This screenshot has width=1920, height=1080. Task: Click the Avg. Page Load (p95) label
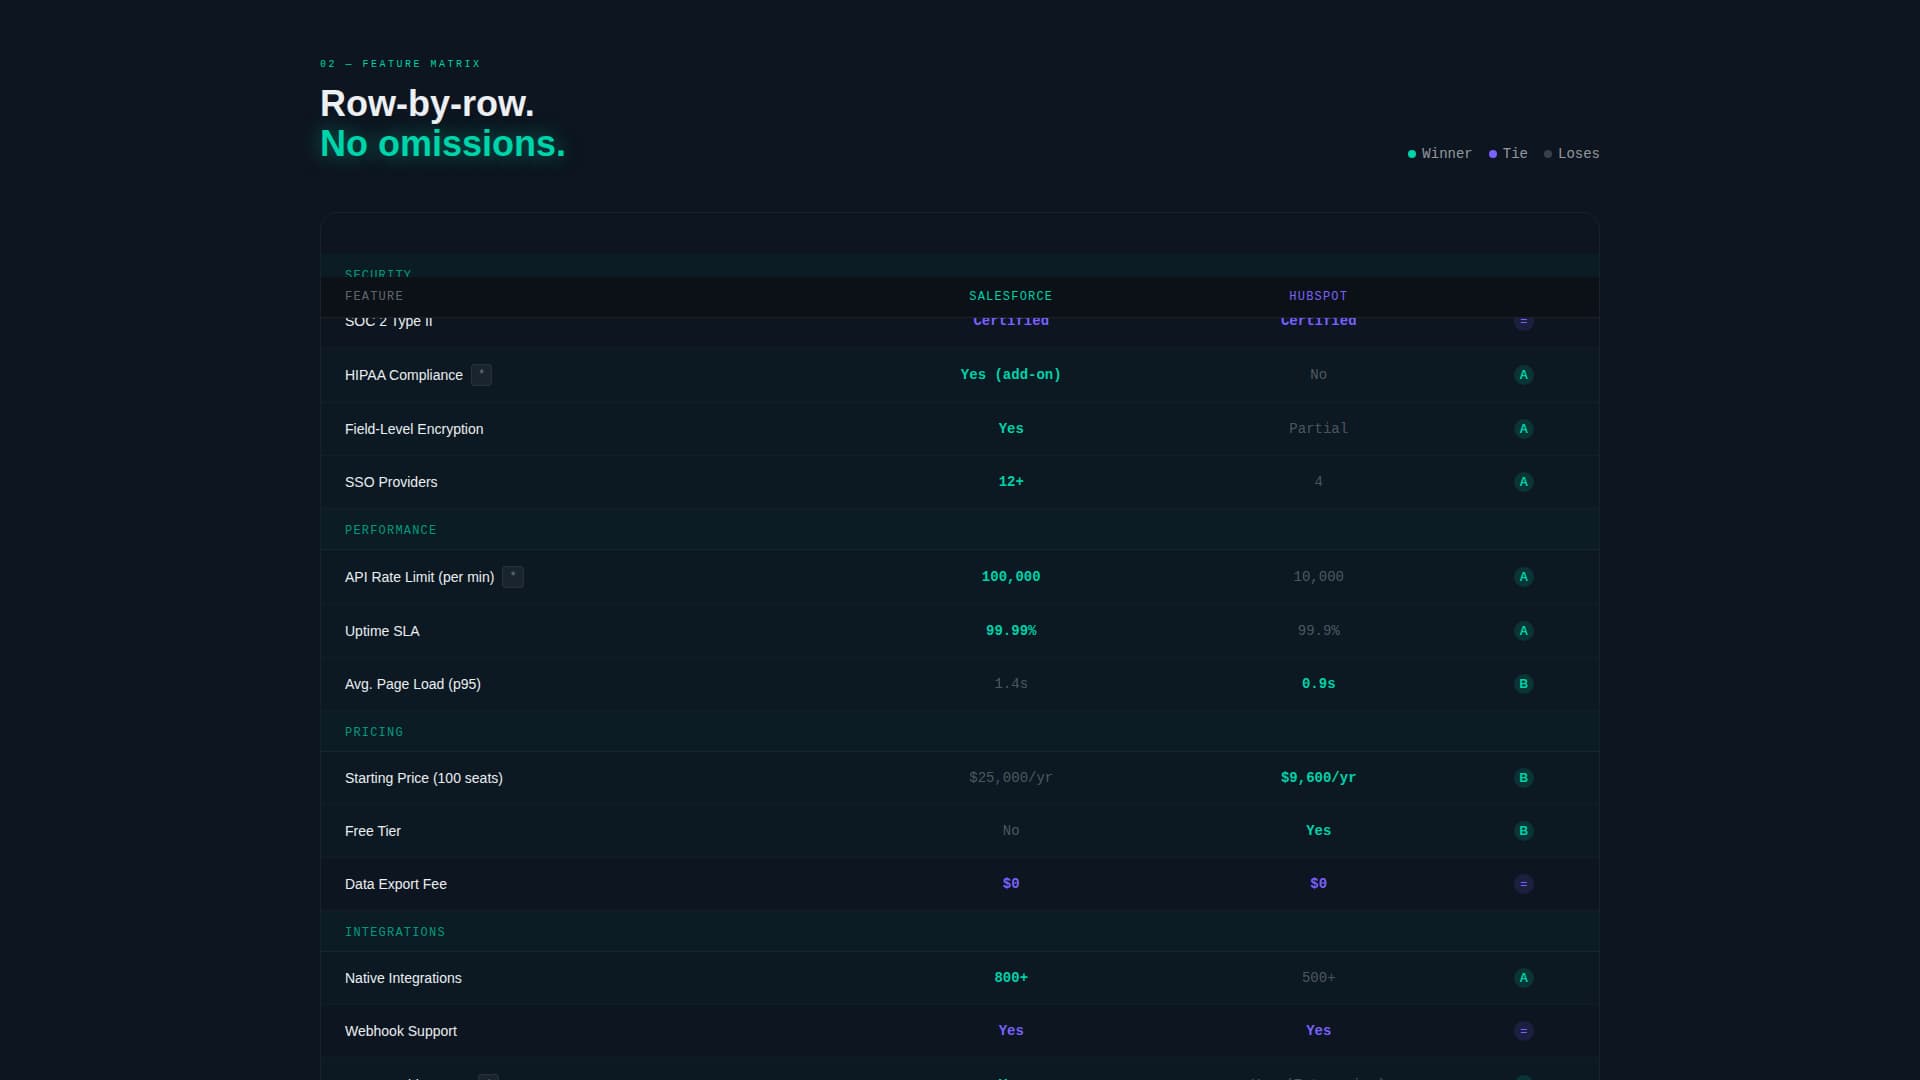[x=413, y=684]
